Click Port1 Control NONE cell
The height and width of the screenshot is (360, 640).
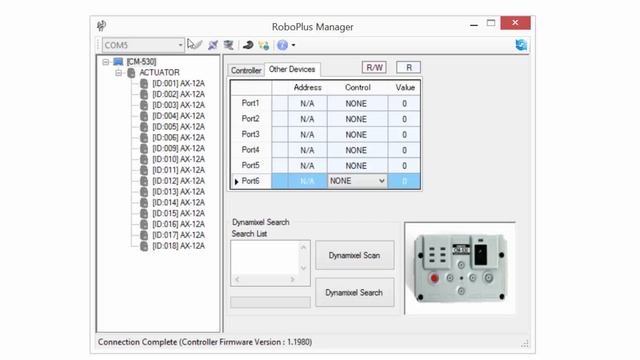coord(357,104)
